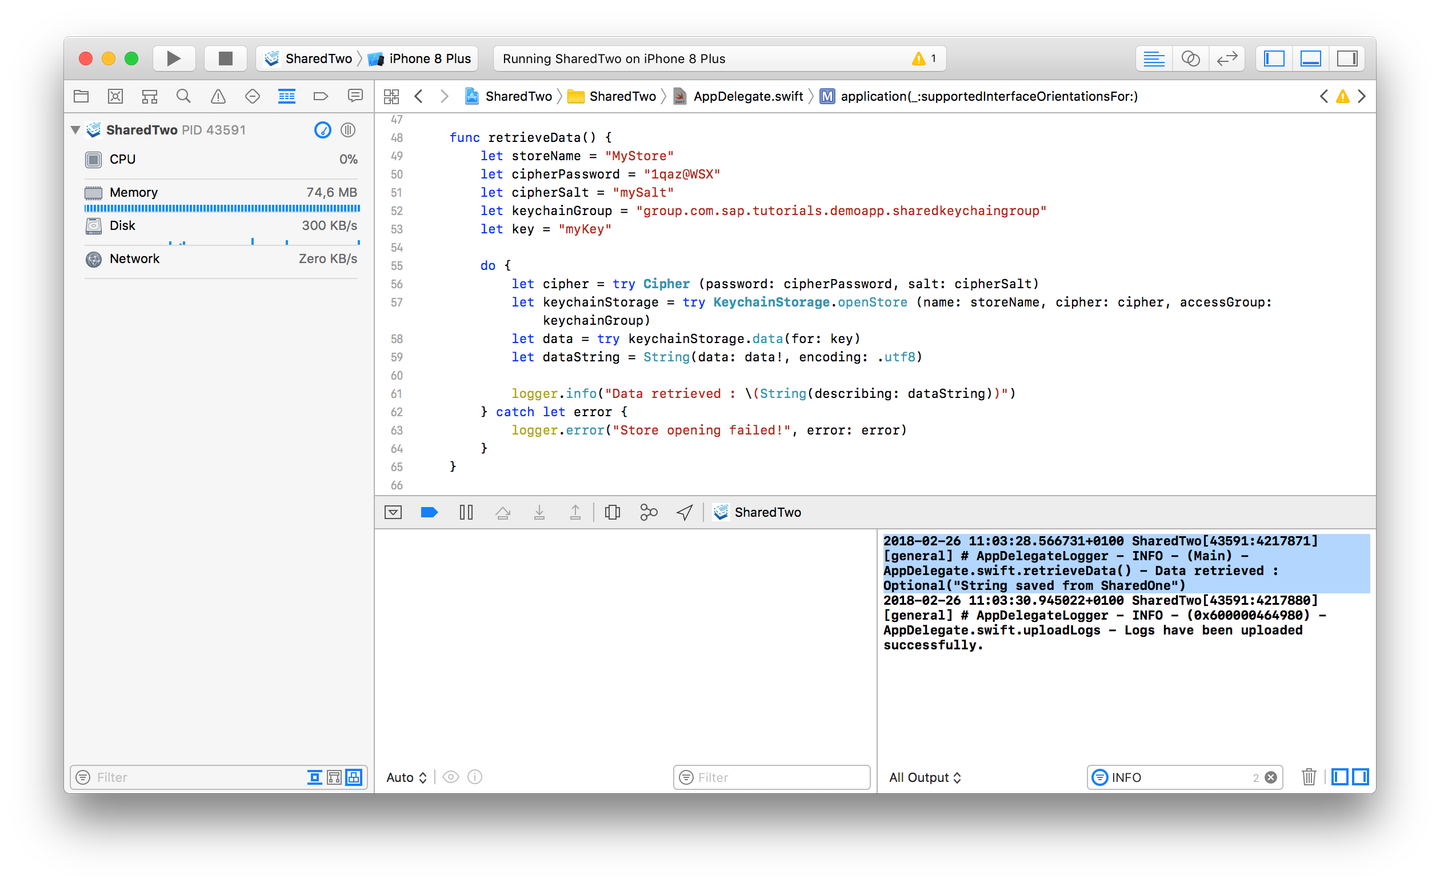Clear the console with trash icon

[1309, 777]
